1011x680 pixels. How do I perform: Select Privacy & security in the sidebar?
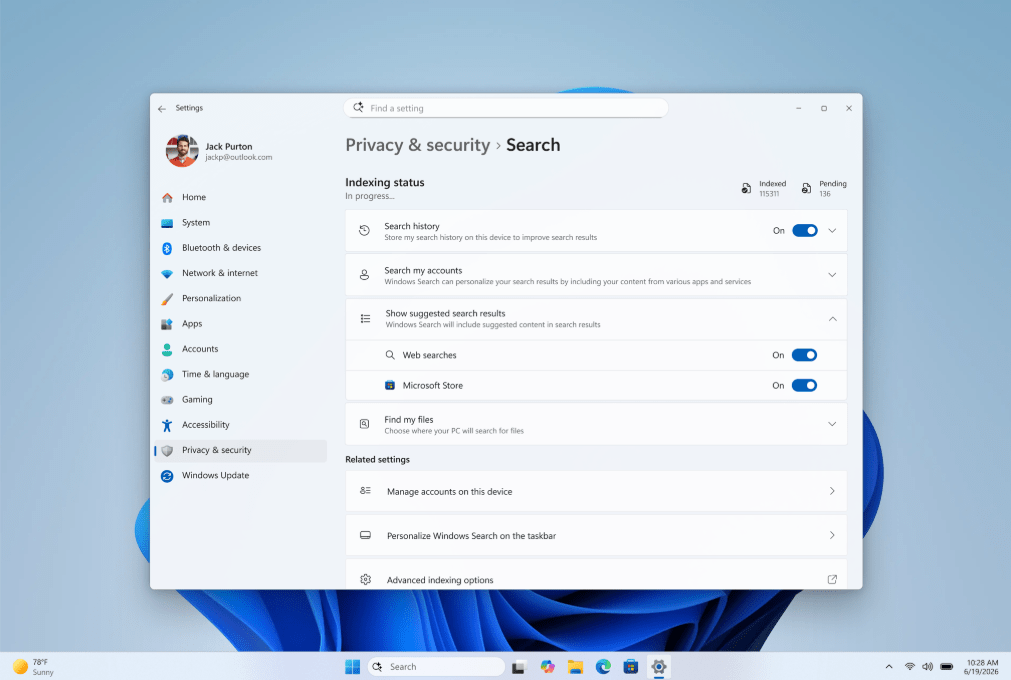240,450
